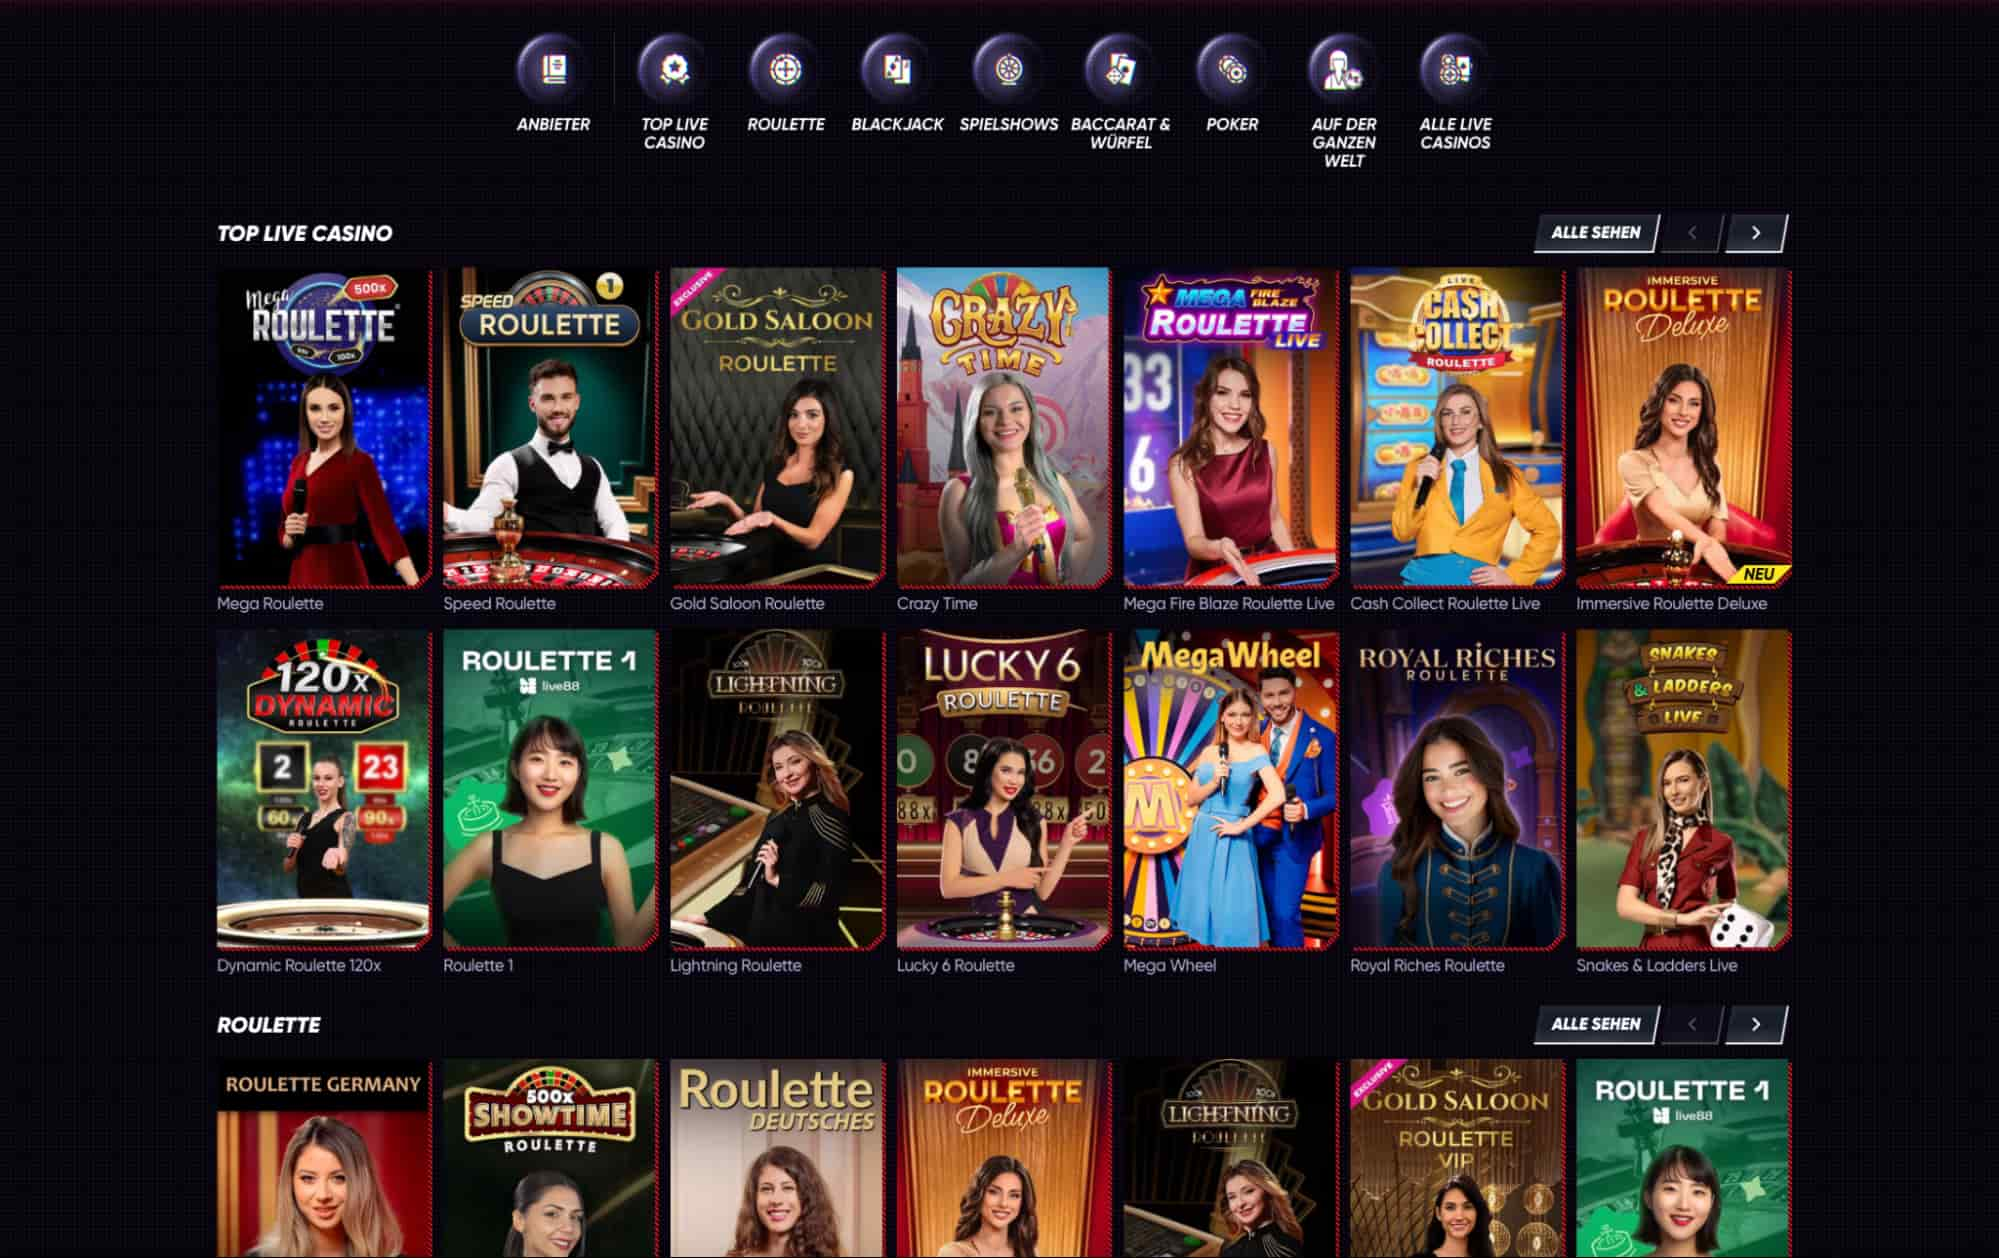Click the BACCARAT & WÜRFEL label
The width and height of the screenshot is (1999, 1258).
point(1120,133)
